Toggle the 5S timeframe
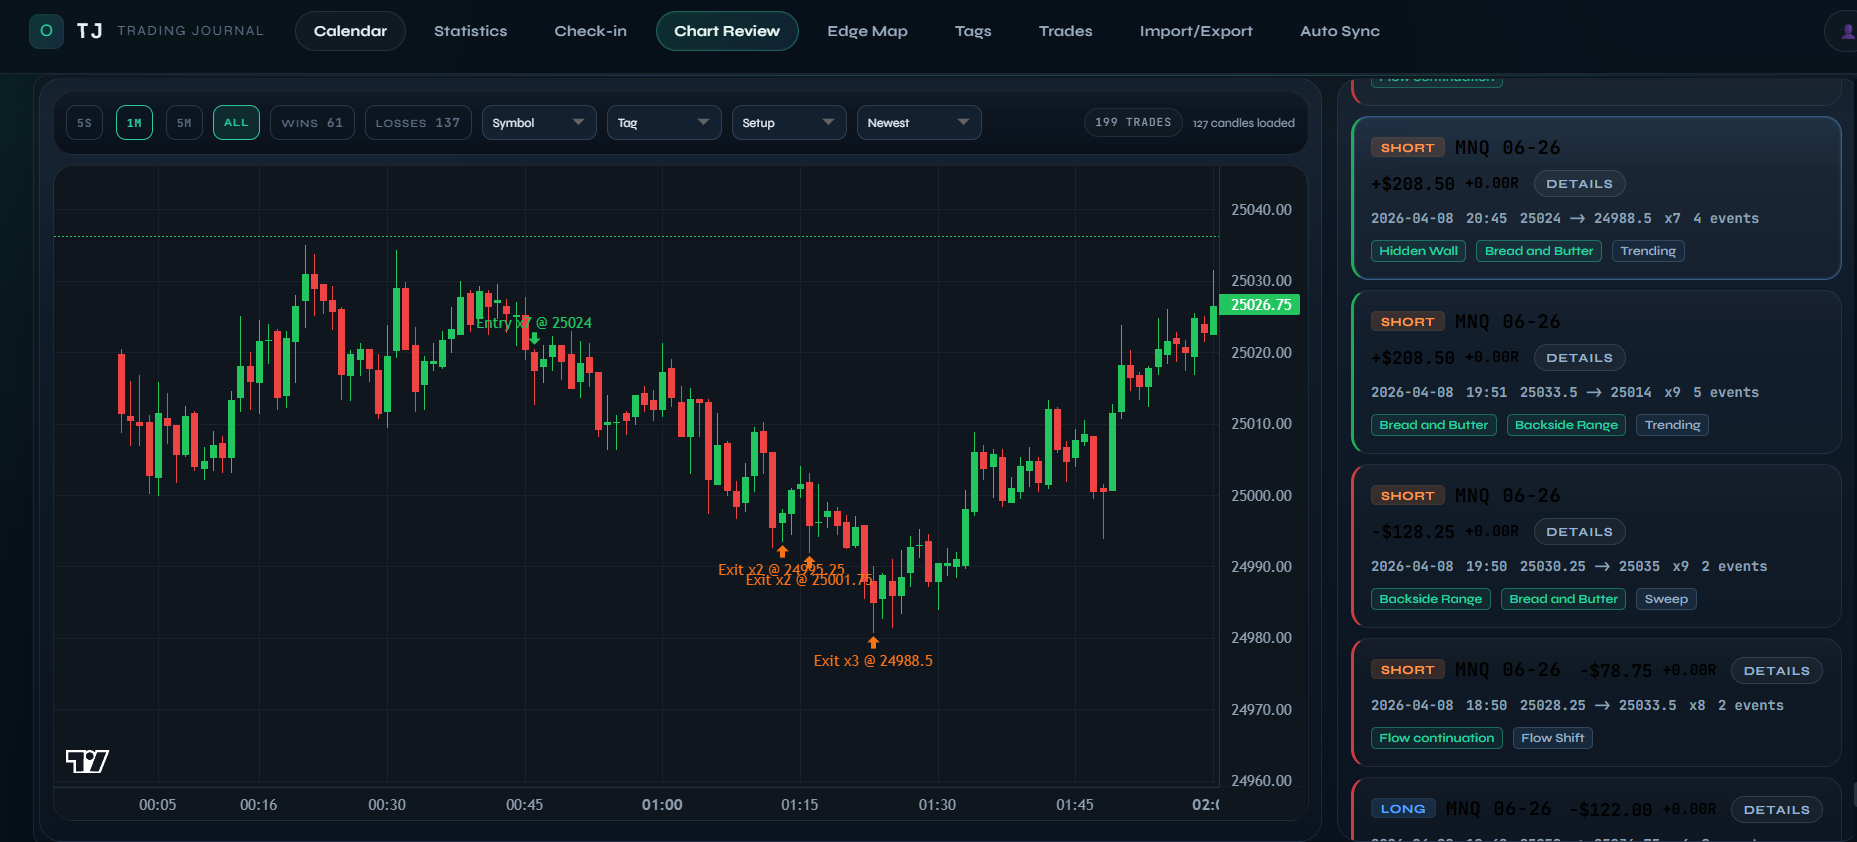 coord(84,123)
